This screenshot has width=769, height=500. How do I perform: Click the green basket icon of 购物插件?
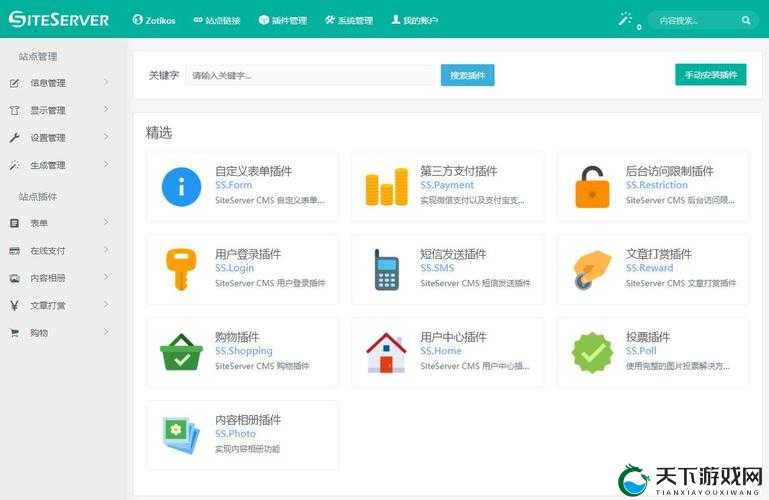click(181, 352)
